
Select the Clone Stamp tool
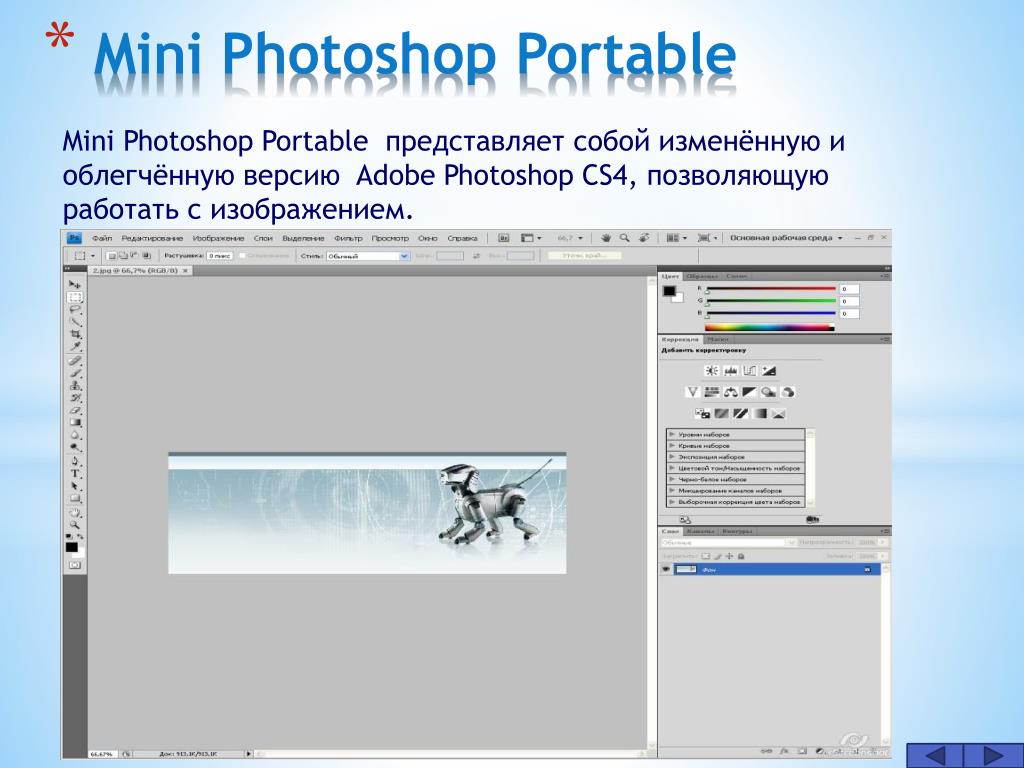(75, 385)
